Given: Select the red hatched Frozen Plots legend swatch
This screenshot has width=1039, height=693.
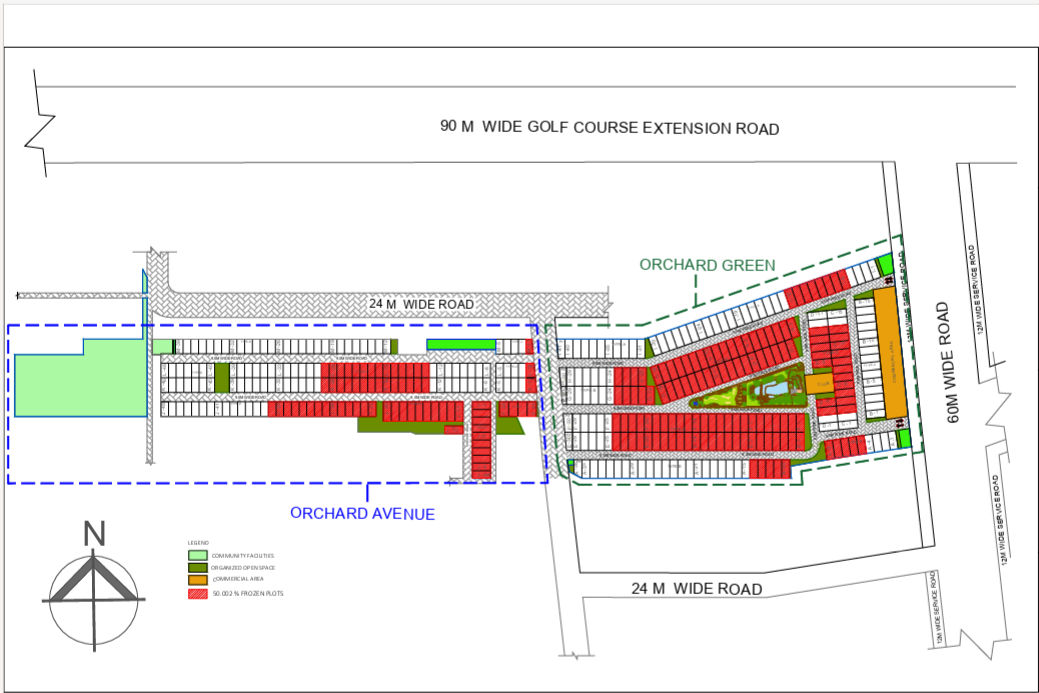Looking at the screenshot, I should point(197,593).
